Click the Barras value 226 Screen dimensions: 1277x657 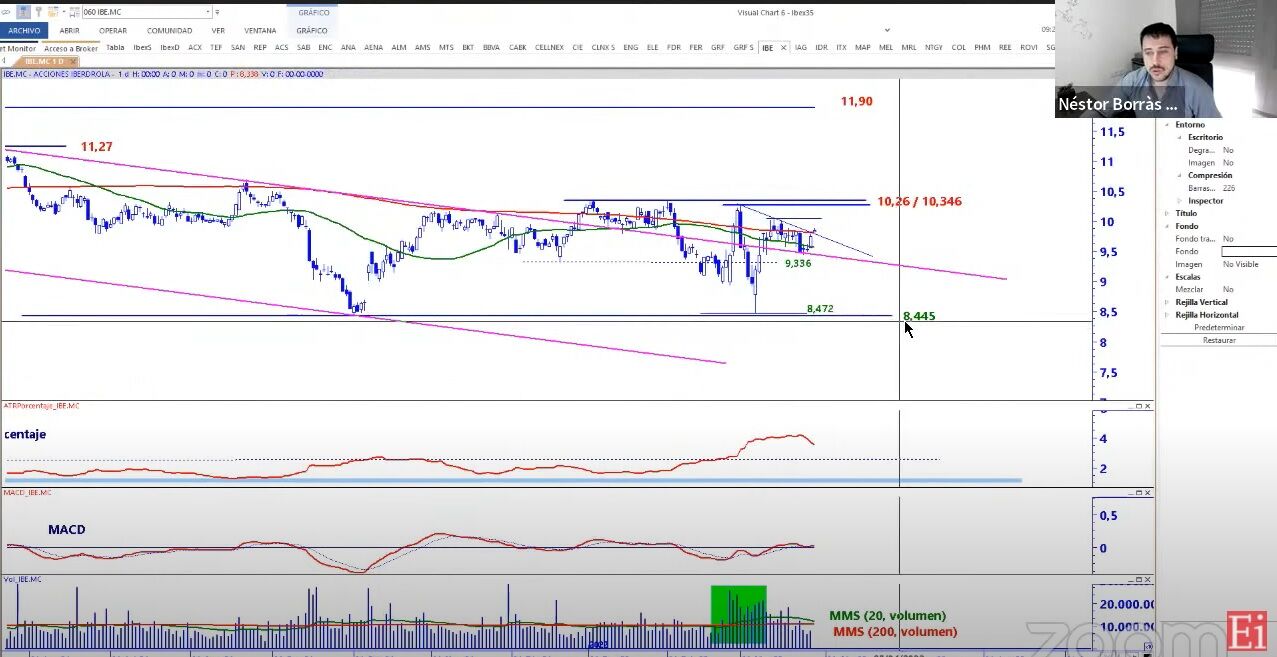(1229, 188)
